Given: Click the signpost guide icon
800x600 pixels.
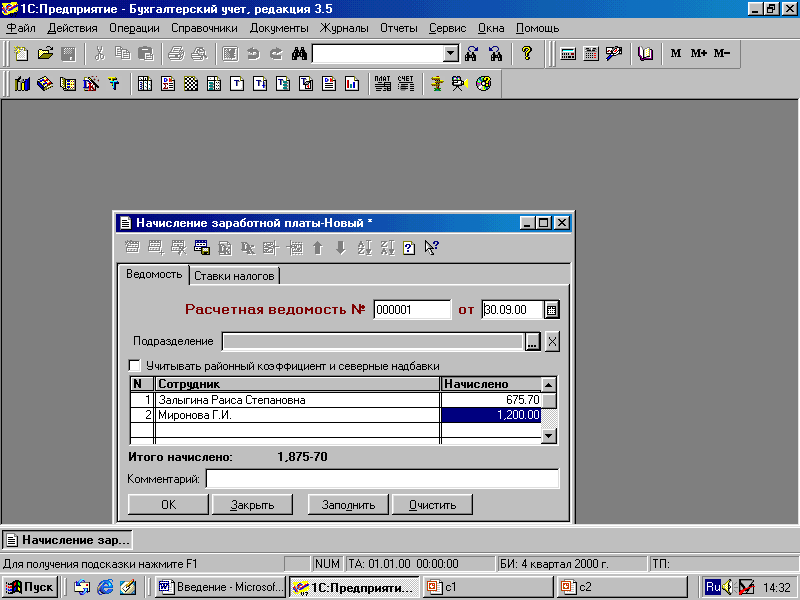Looking at the screenshot, I should pos(437,84).
